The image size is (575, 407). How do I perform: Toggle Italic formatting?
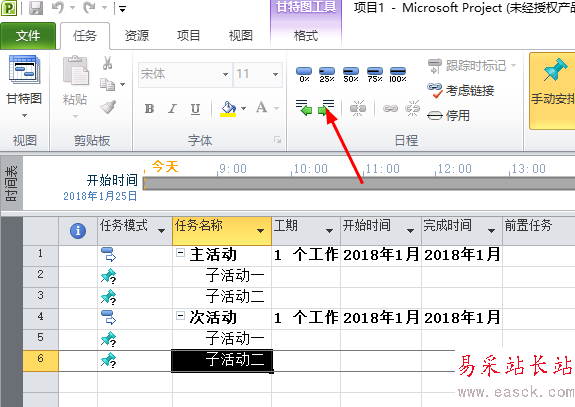pos(172,109)
